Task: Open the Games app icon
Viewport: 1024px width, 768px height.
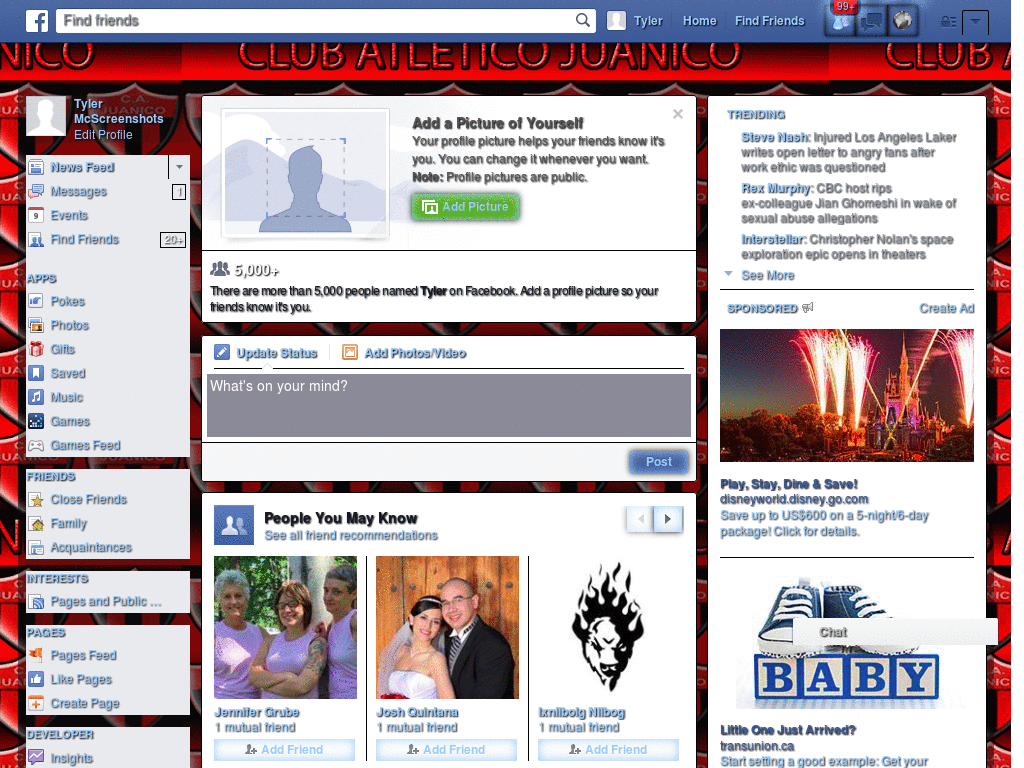Action: 37,421
